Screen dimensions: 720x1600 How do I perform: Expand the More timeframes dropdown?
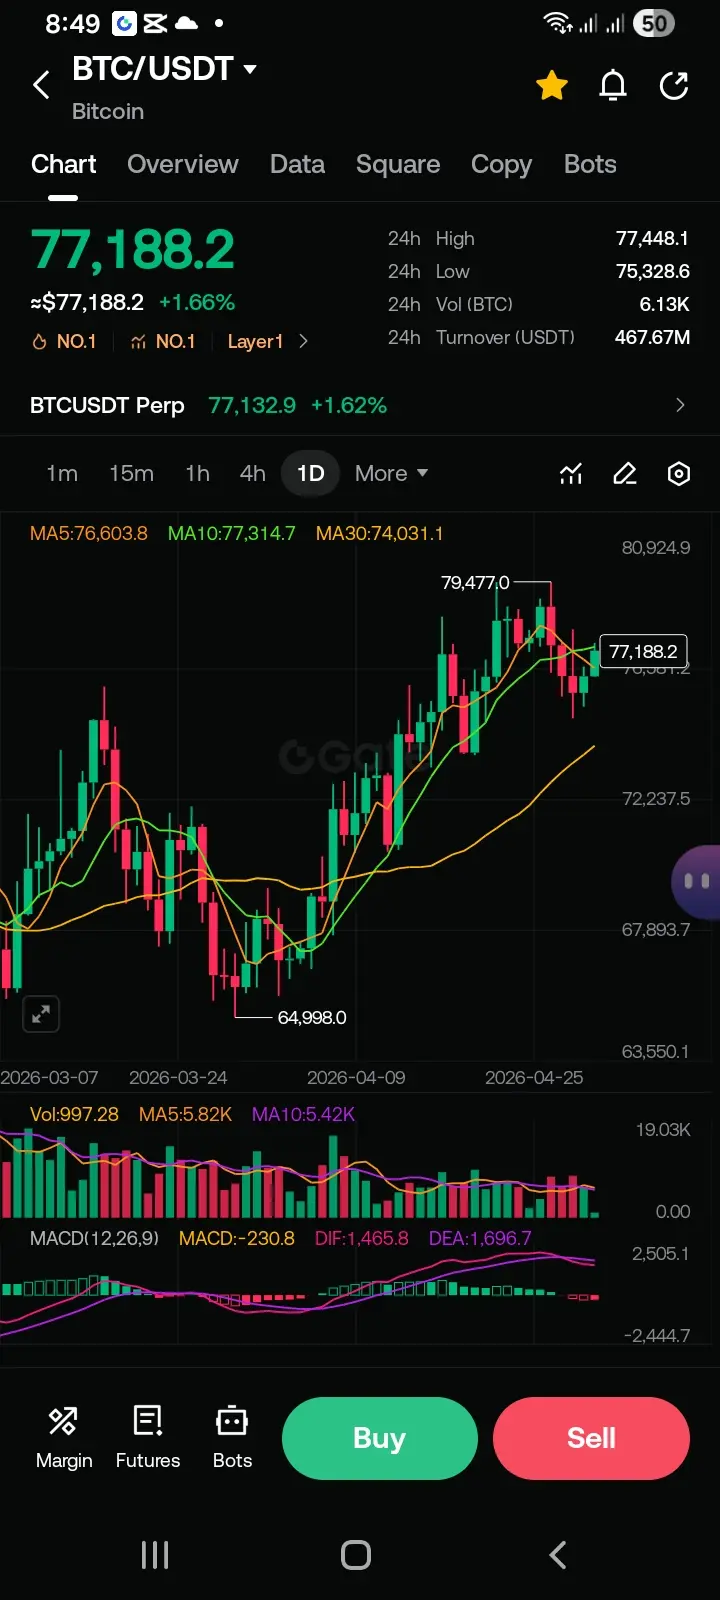coord(391,473)
